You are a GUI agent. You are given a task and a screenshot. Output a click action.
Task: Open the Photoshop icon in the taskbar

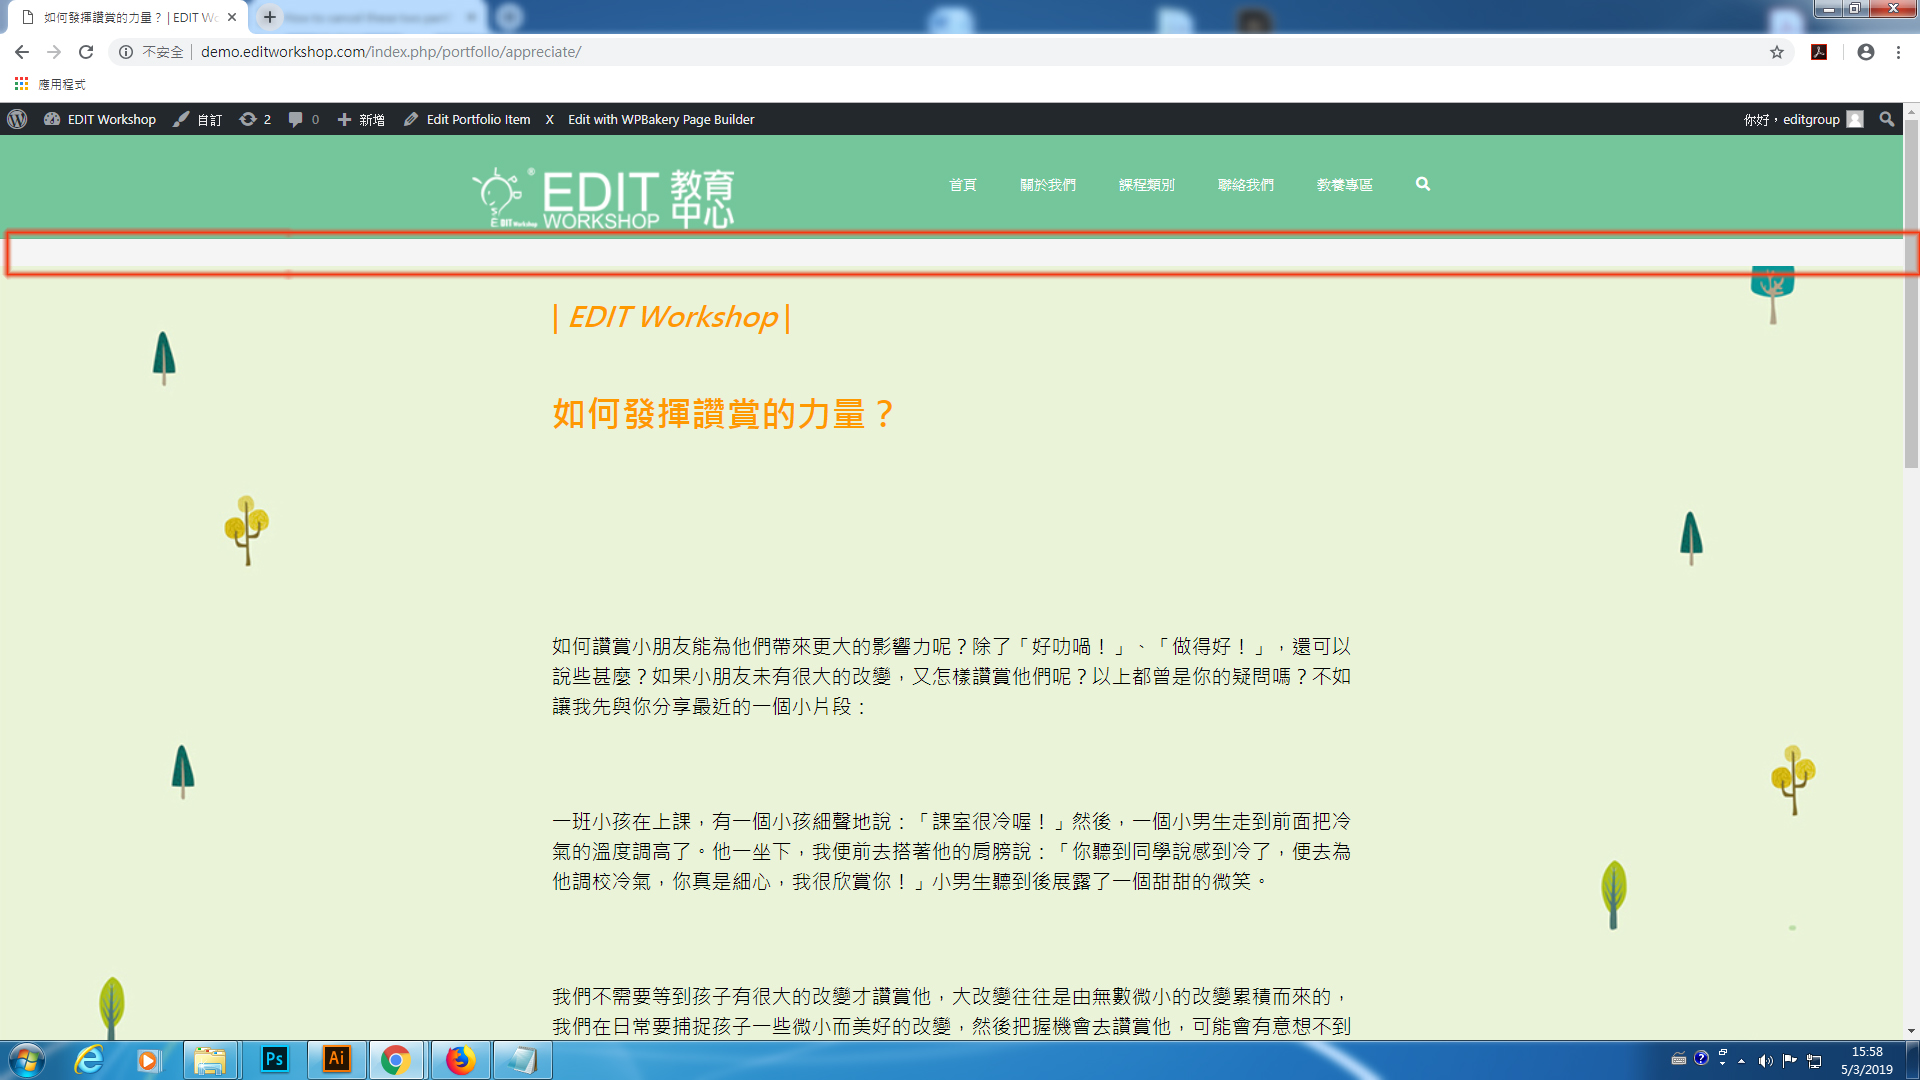pos(274,1059)
